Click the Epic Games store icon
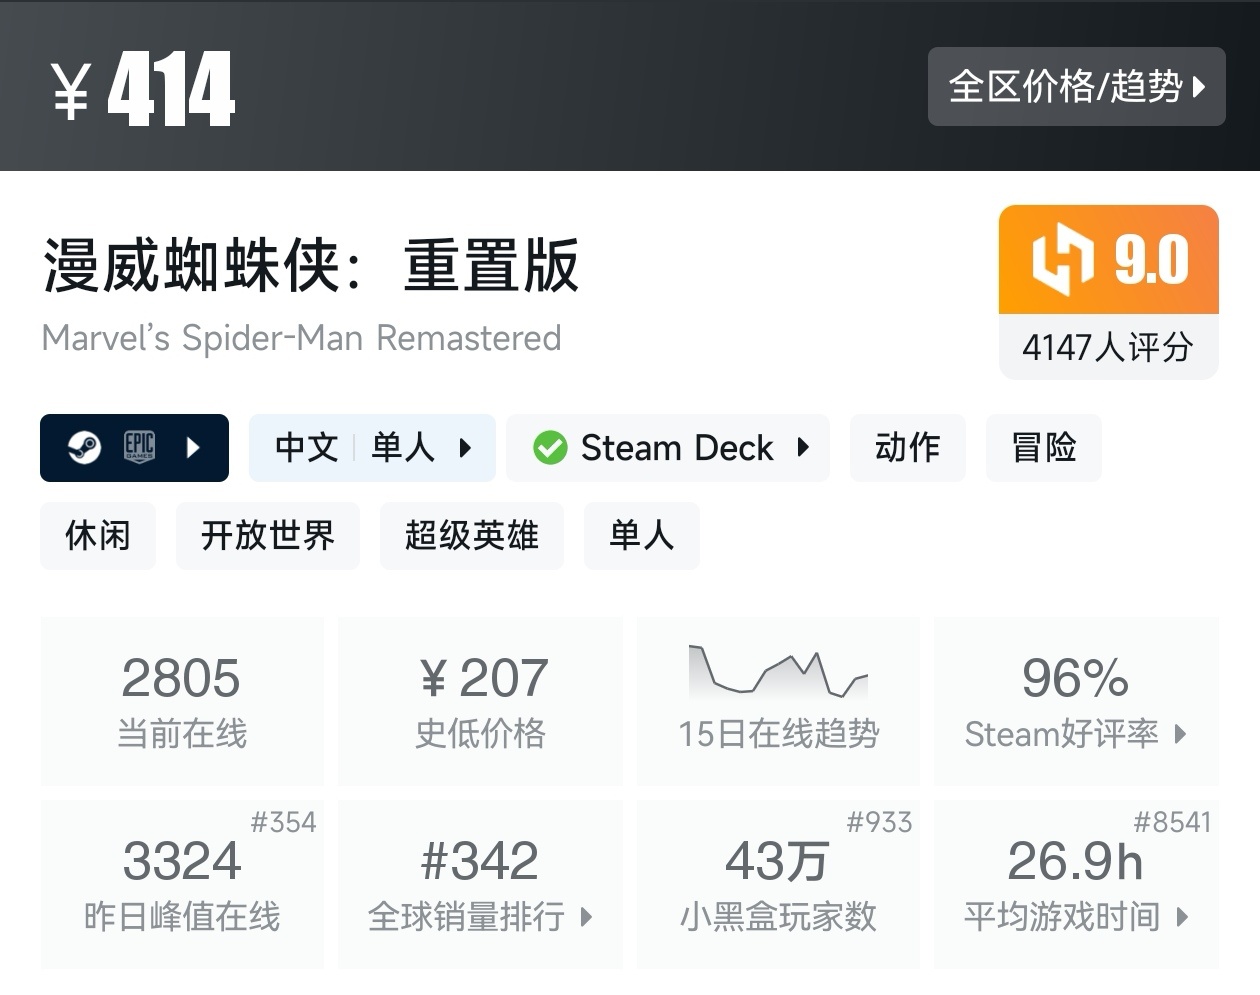 tap(139, 447)
